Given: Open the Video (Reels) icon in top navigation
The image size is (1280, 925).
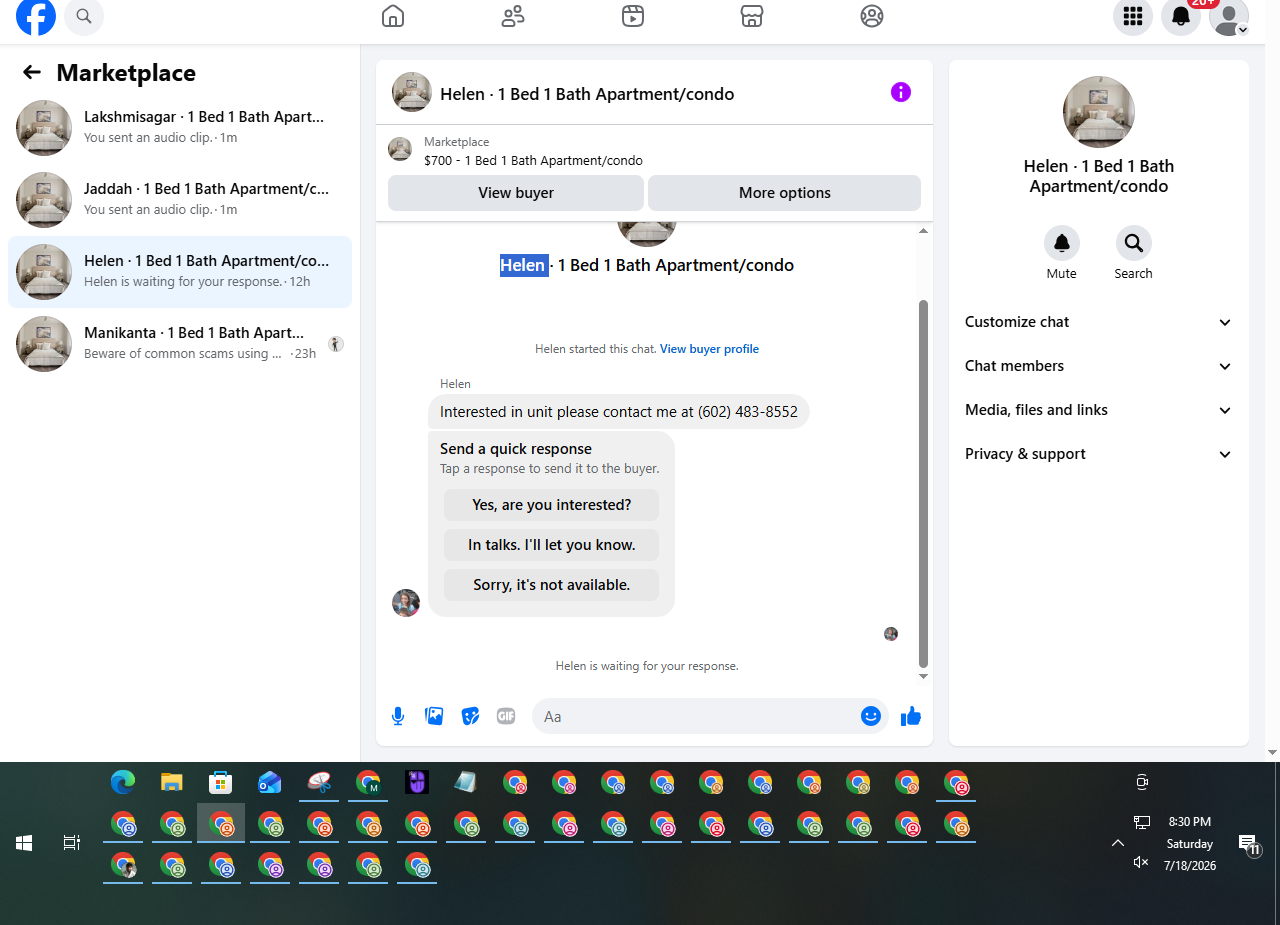Looking at the screenshot, I should pos(632,16).
